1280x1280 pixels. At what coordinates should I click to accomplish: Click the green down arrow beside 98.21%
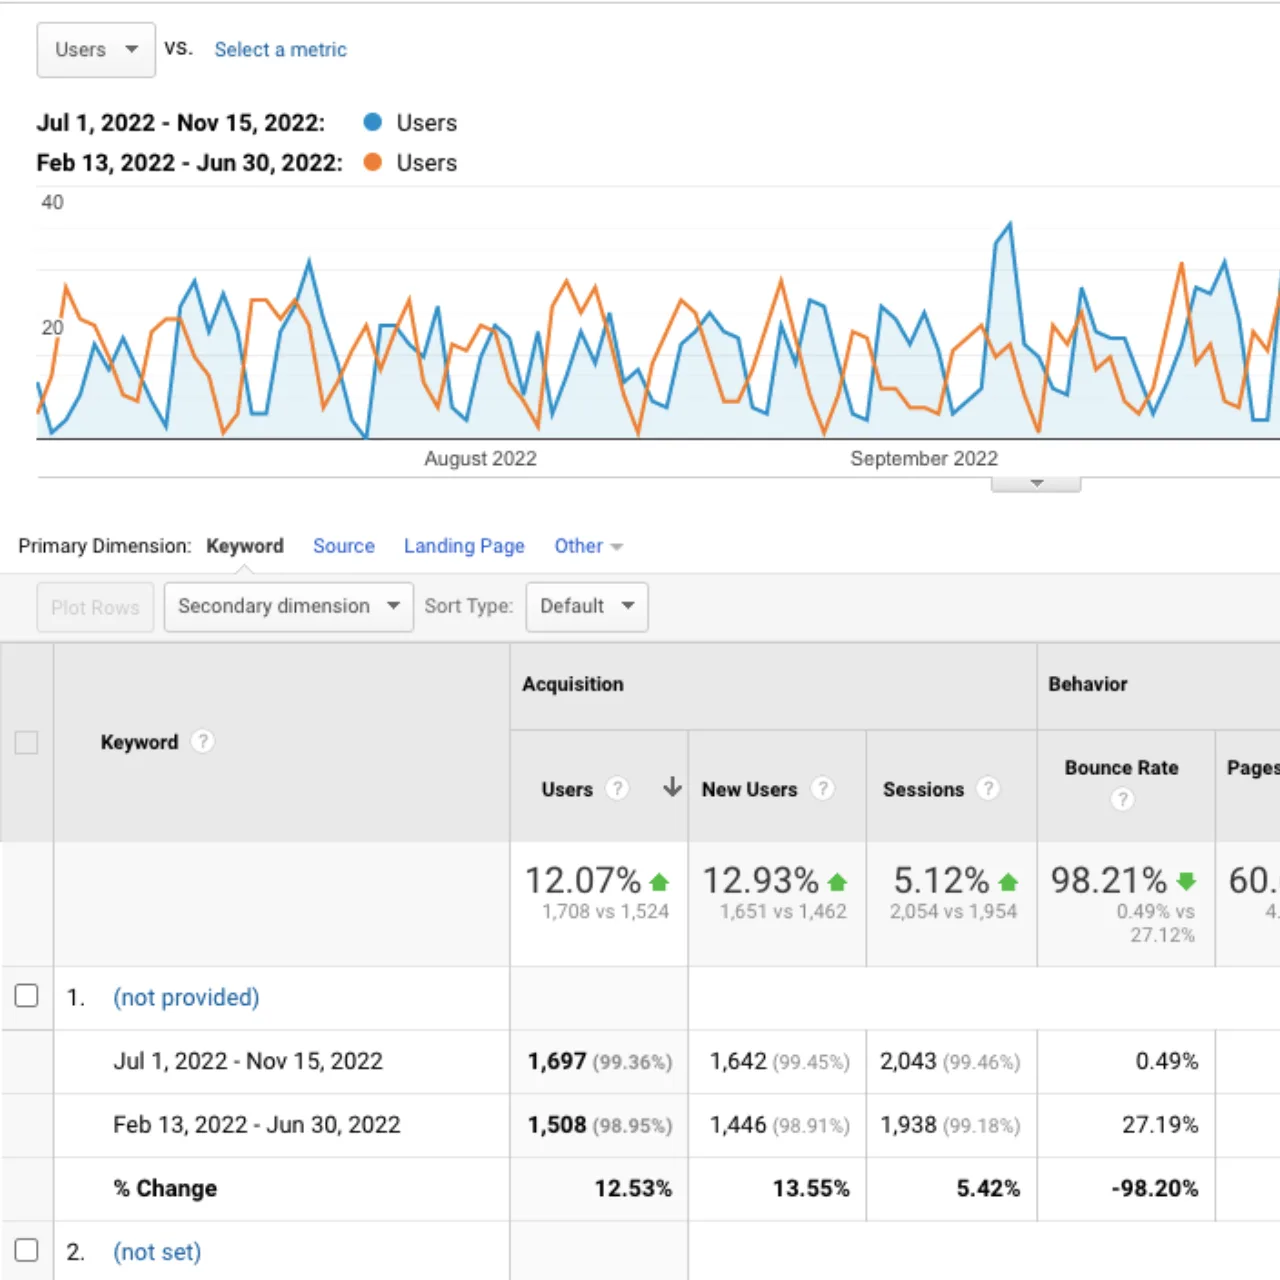1186,881
